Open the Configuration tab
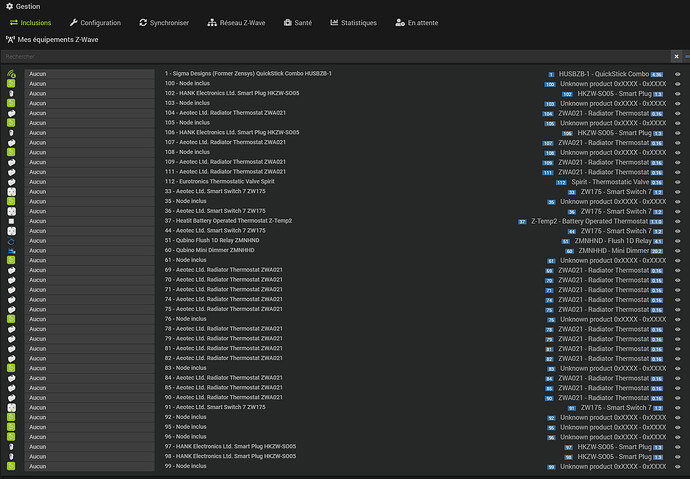 pos(95,22)
